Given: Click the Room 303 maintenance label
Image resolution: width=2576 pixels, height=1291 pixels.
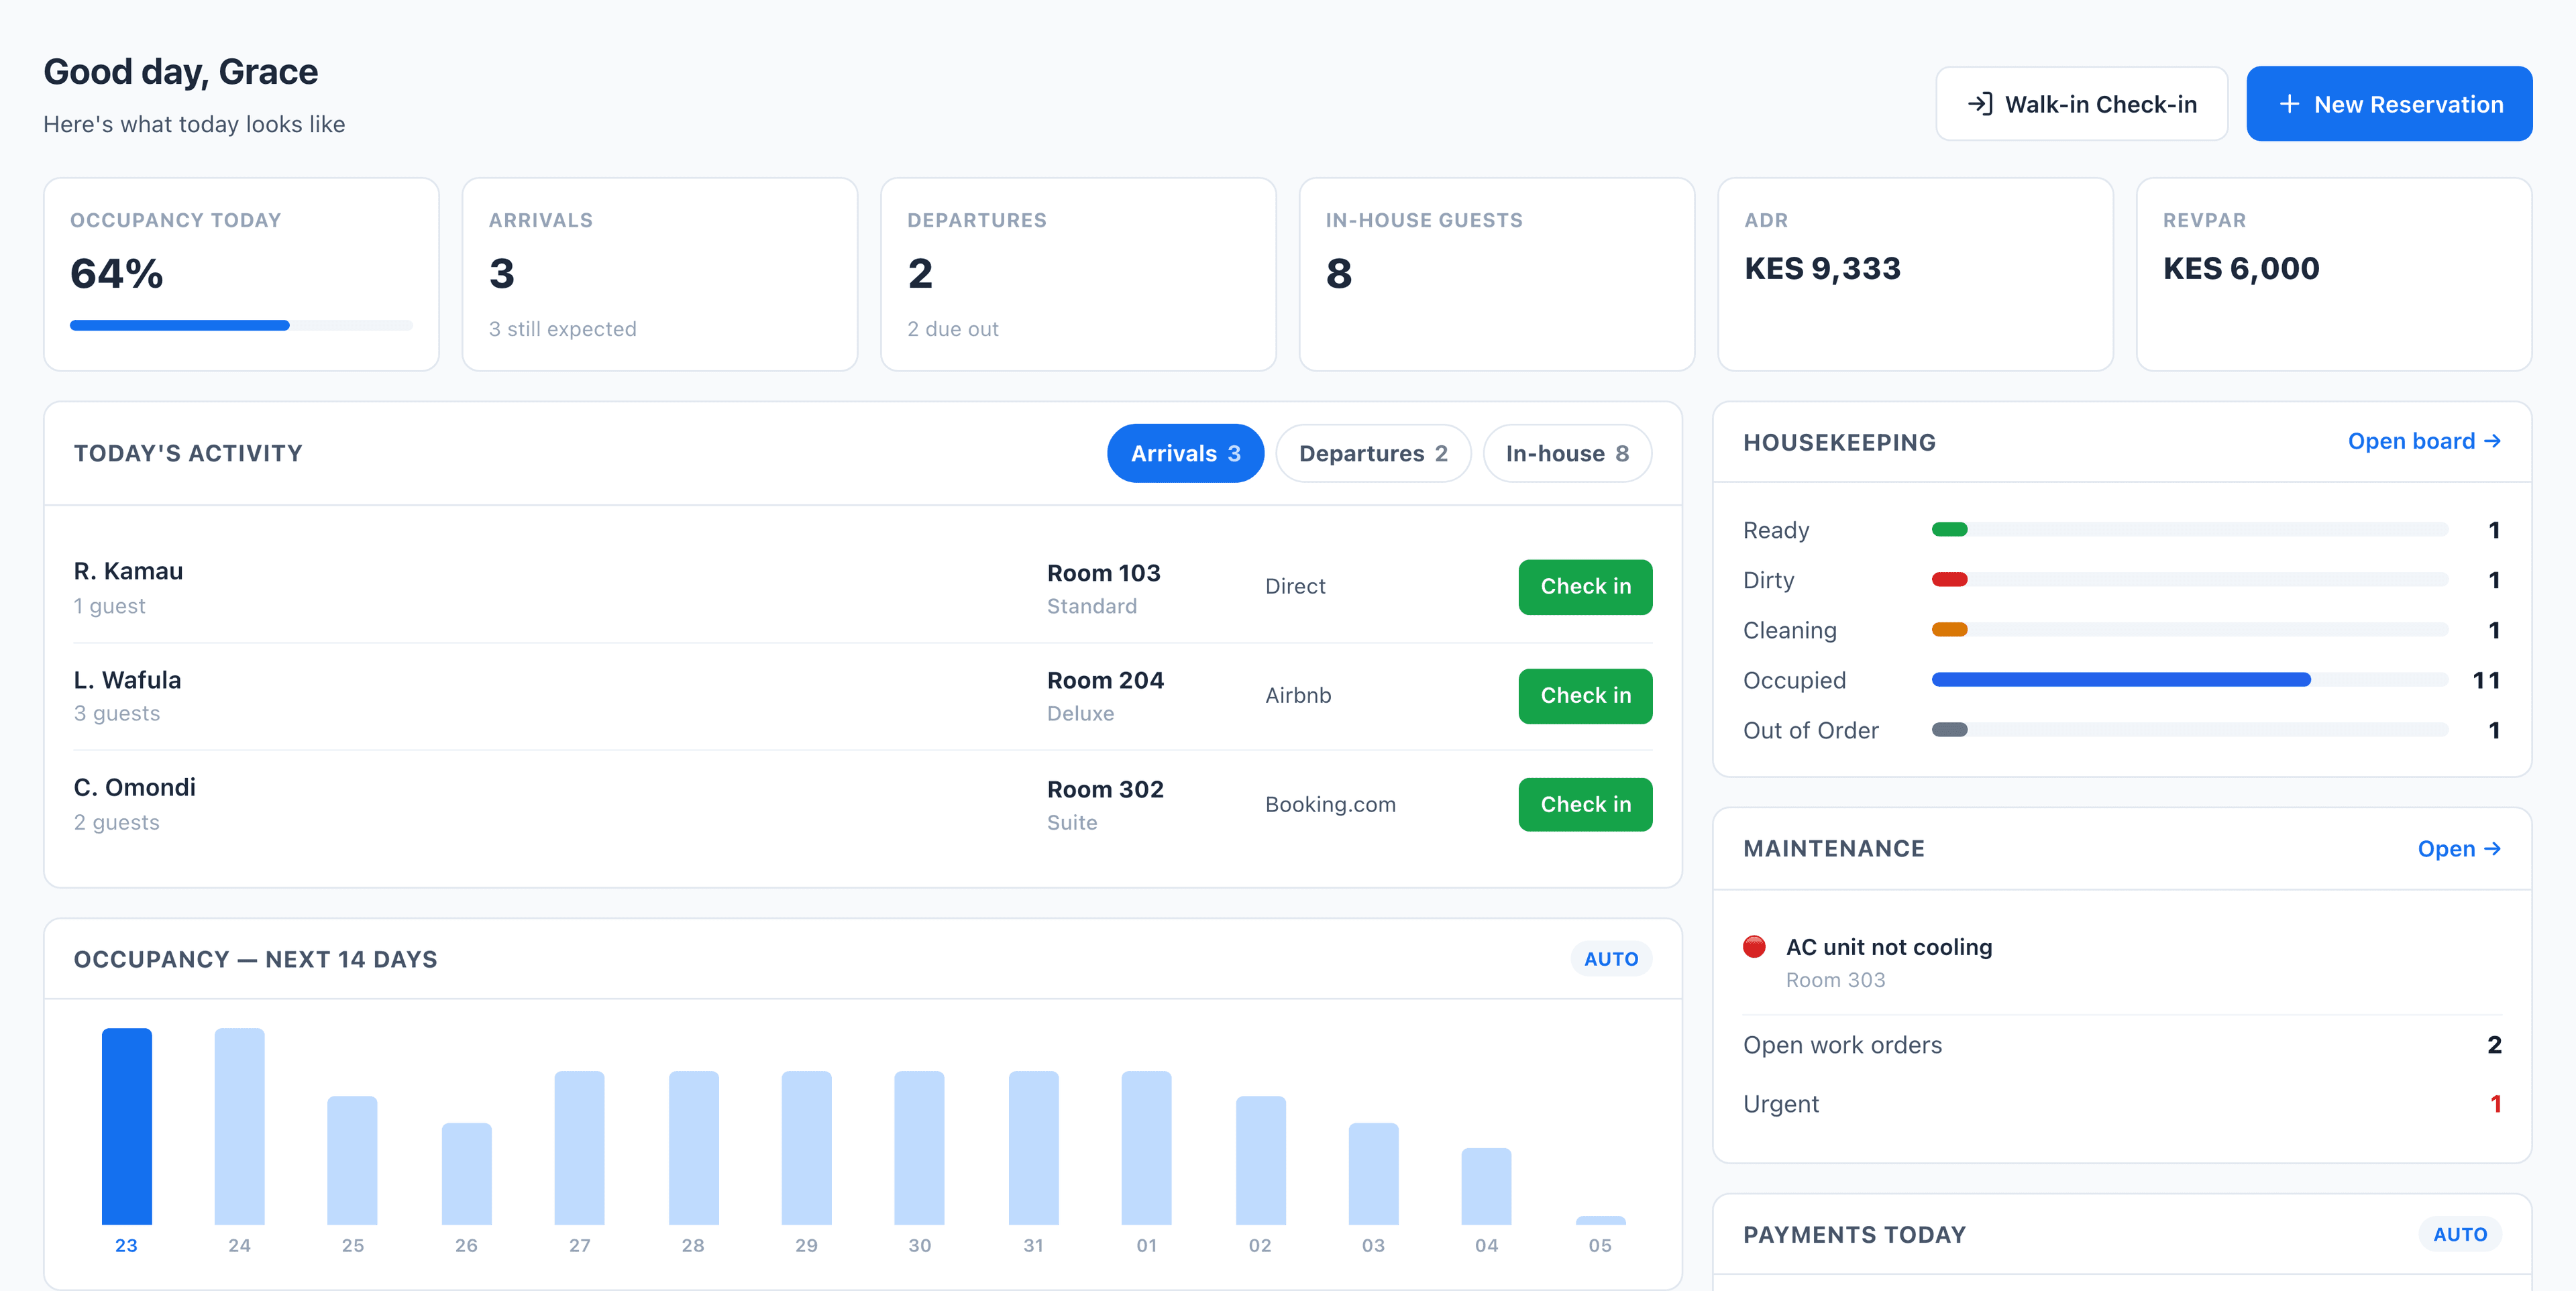Looking at the screenshot, I should click(x=1836, y=980).
